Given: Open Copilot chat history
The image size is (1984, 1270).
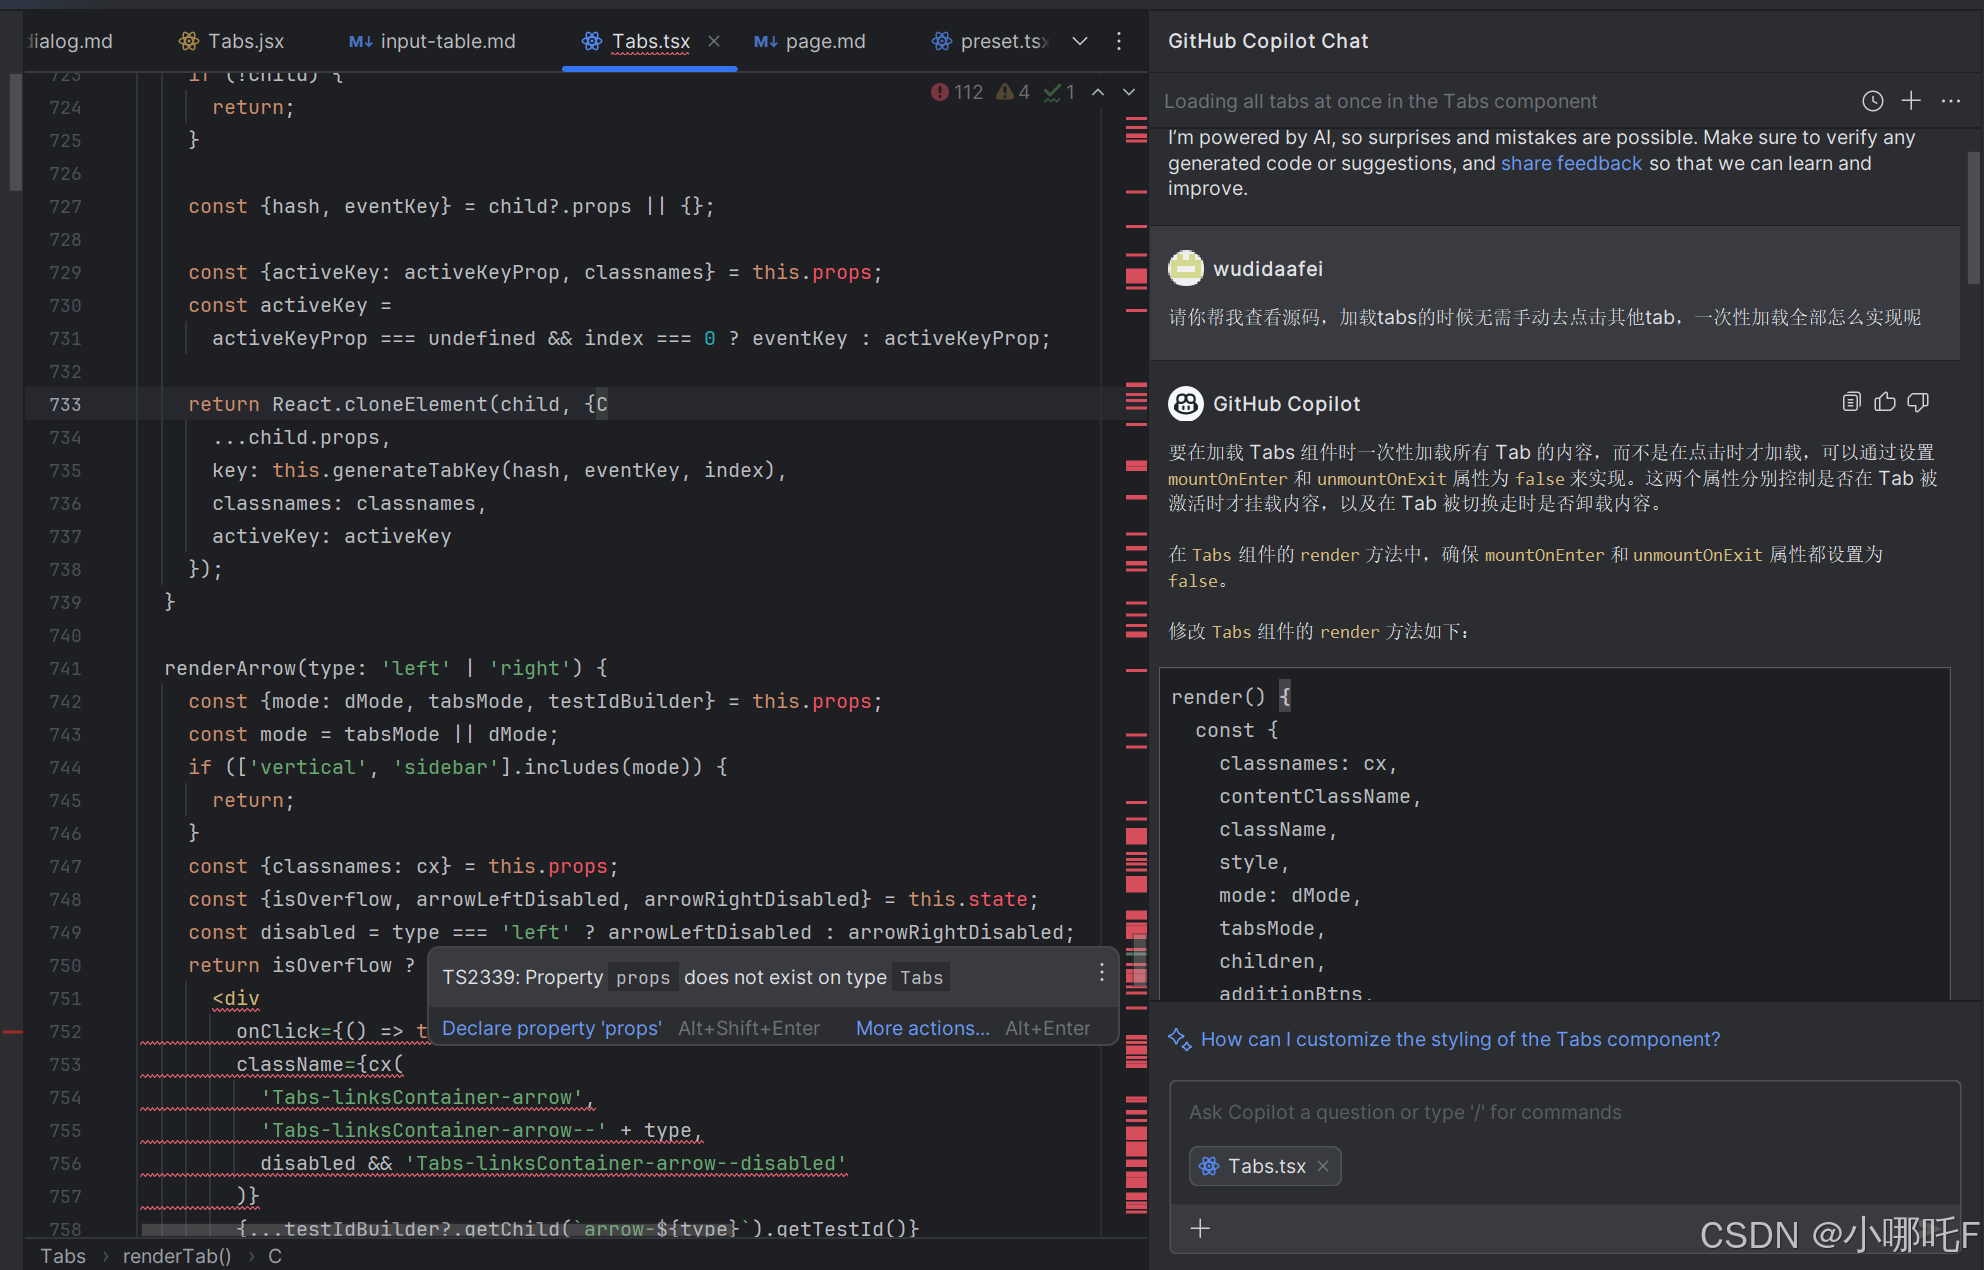Looking at the screenshot, I should click(1872, 101).
